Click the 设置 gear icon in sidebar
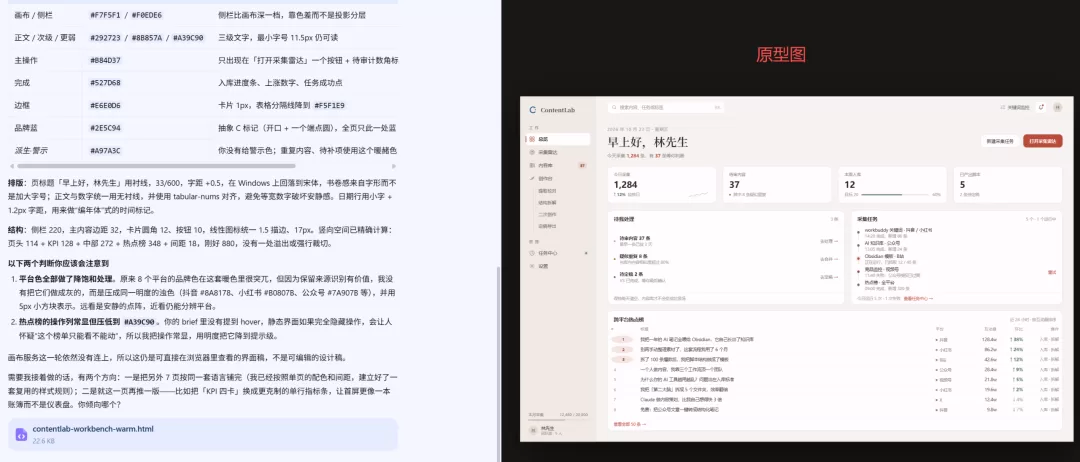Screen dimensions: 1080x462 click(x=532, y=266)
